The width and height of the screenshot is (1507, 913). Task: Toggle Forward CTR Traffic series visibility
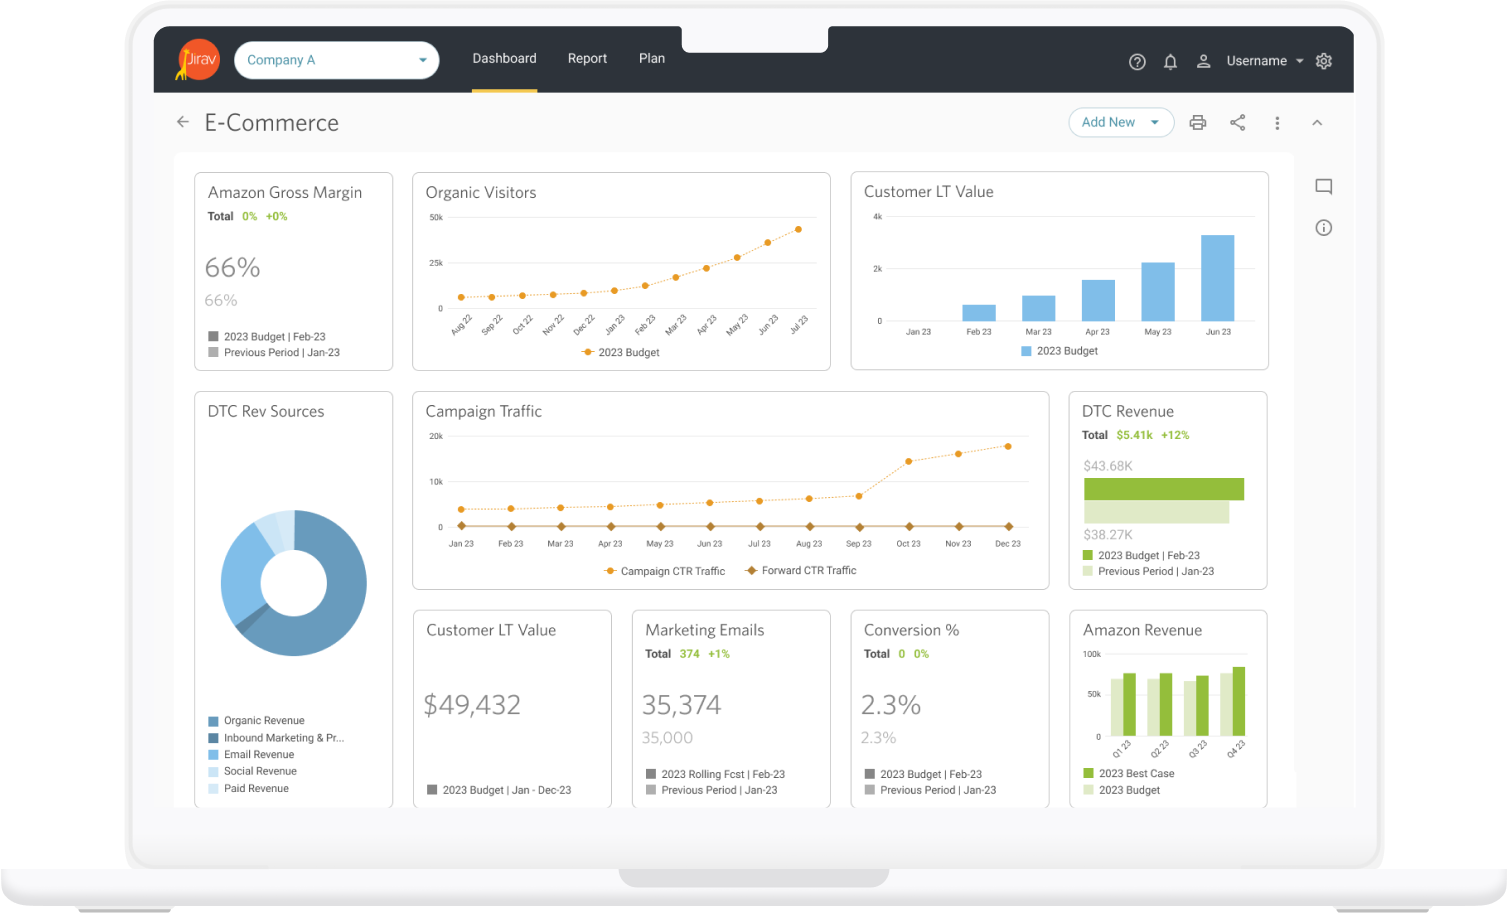click(x=800, y=570)
